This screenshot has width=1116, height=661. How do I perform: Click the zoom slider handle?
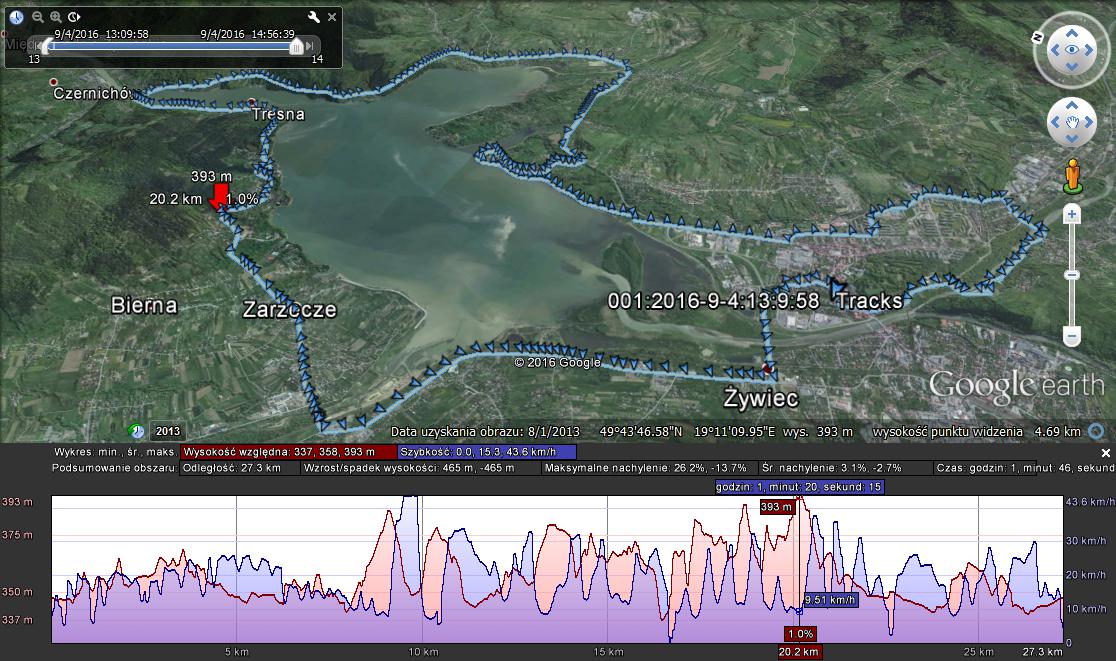[x=1071, y=274]
